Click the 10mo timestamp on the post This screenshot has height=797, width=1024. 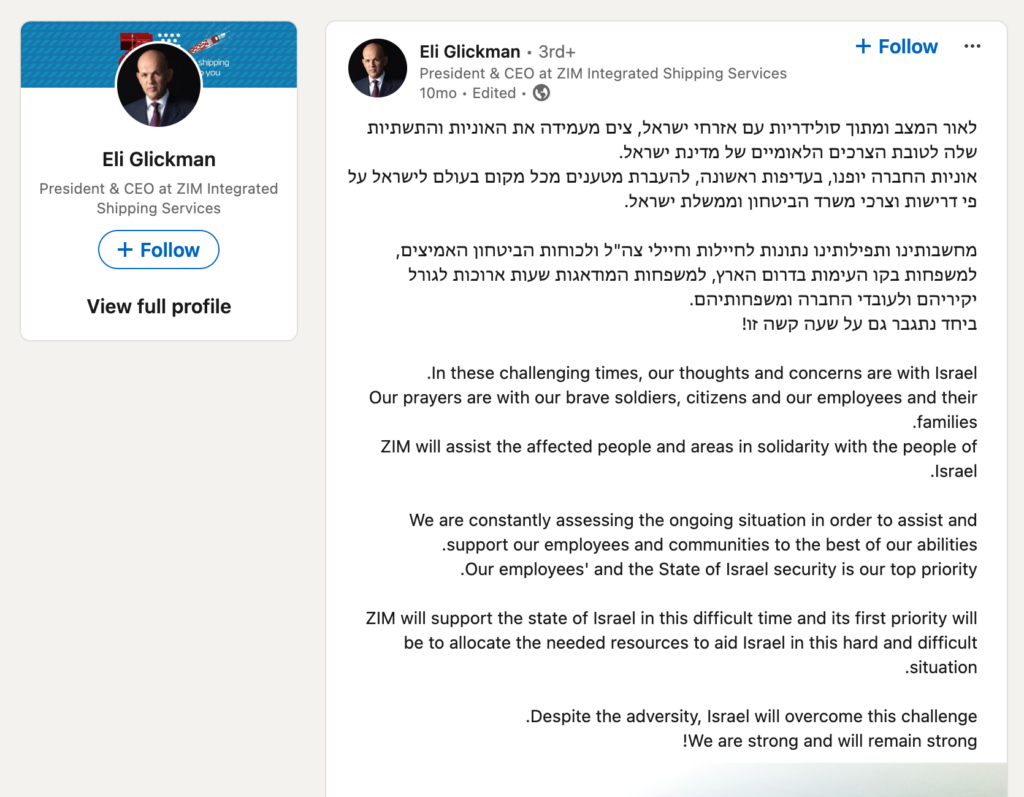pyautogui.click(x=438, y=93)
